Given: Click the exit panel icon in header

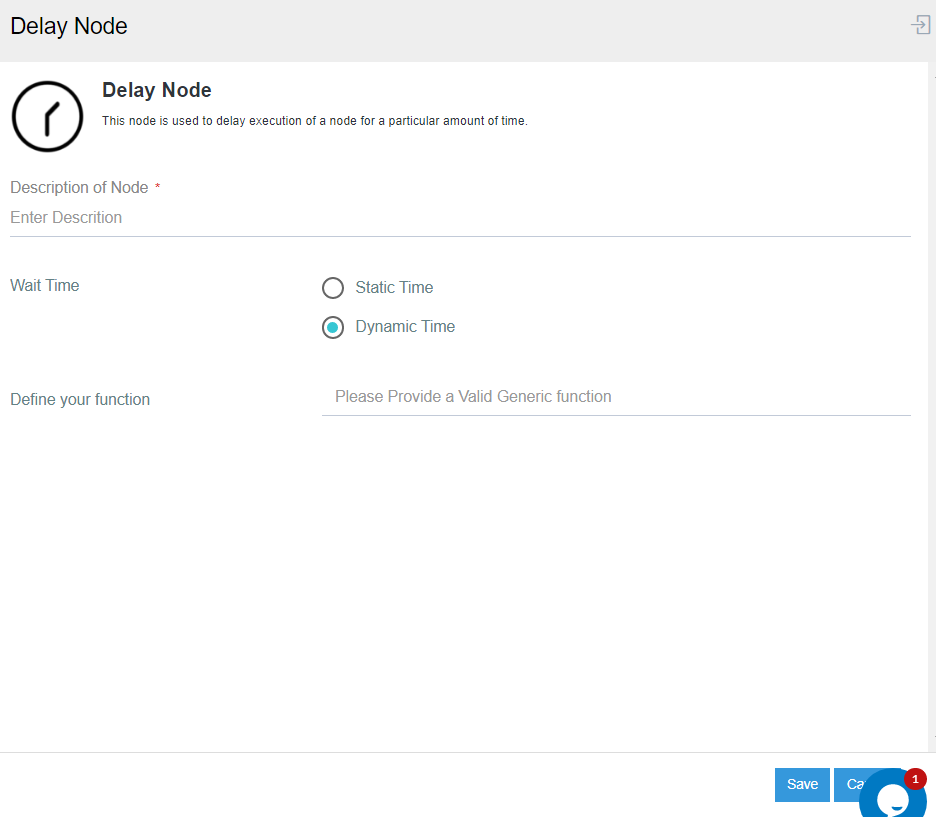Looking at the screenshot, I should [920, 25].
